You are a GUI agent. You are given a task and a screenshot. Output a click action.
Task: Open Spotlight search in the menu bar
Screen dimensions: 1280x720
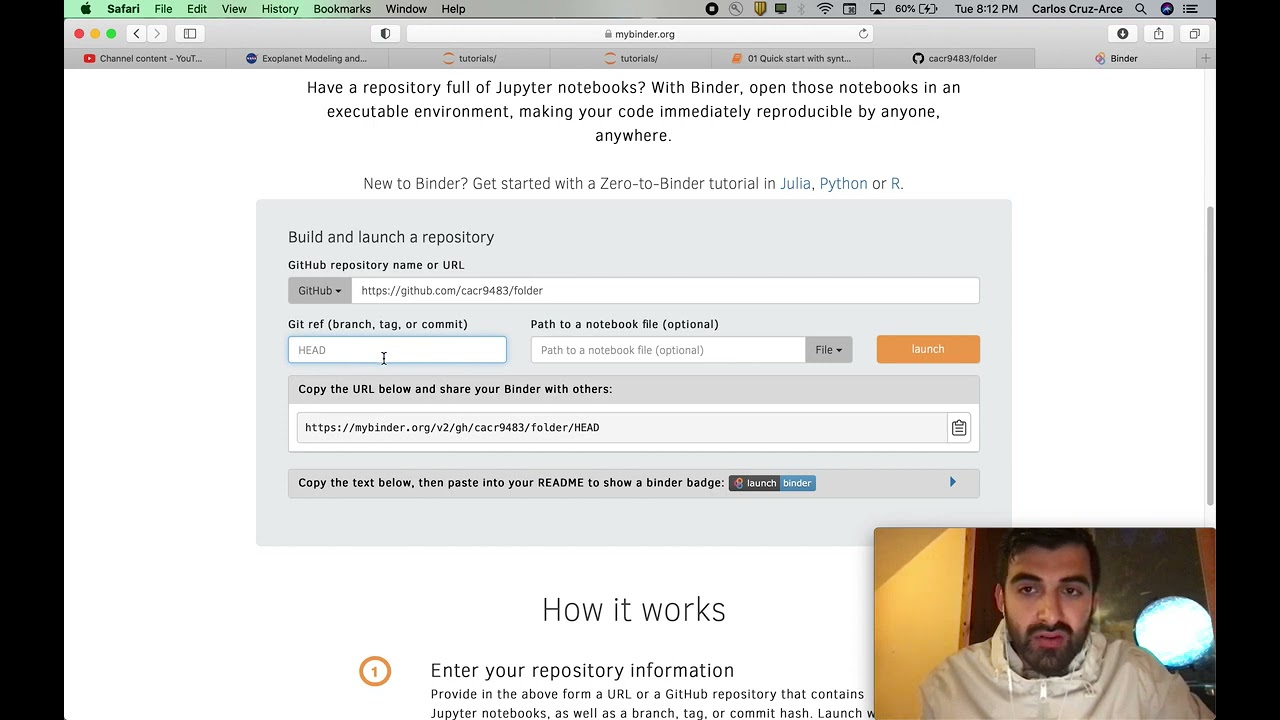1141,9
